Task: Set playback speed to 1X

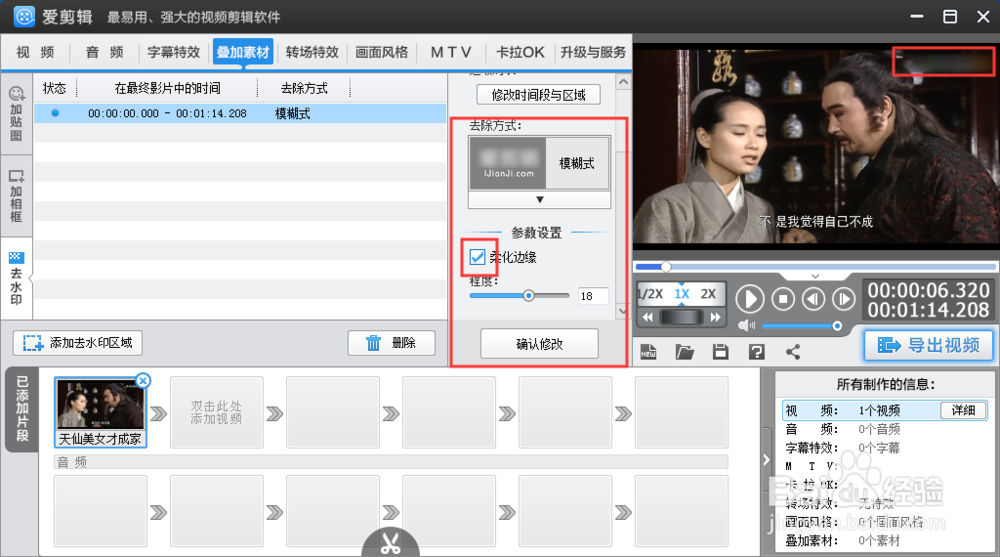Action: point(682,294)
